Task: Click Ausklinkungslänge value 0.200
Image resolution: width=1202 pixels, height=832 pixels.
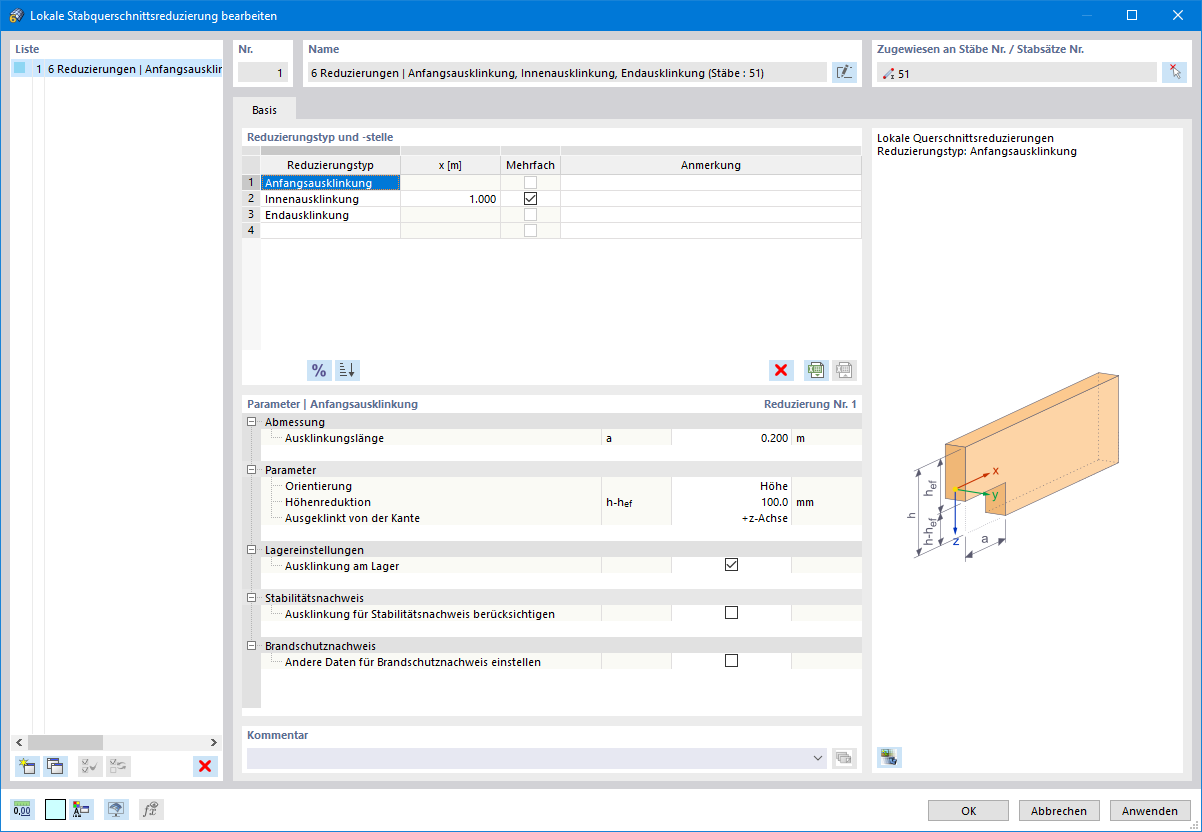Action: click(x=731, y=438)
